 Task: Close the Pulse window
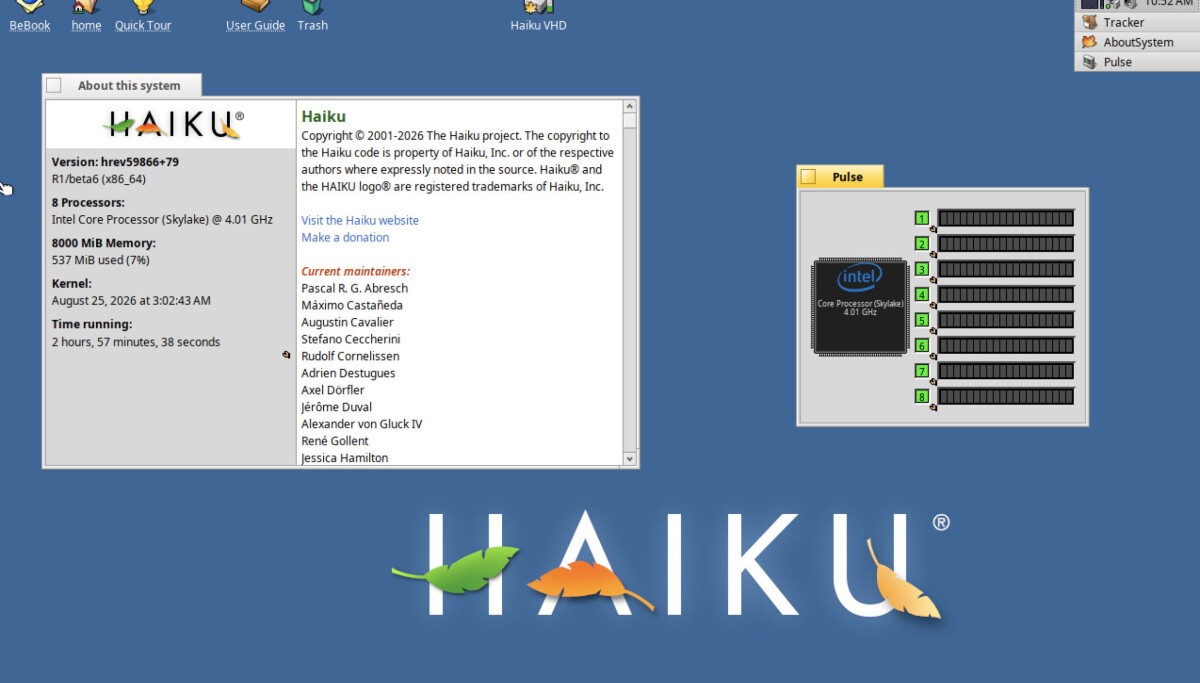[x=808, y=177]
